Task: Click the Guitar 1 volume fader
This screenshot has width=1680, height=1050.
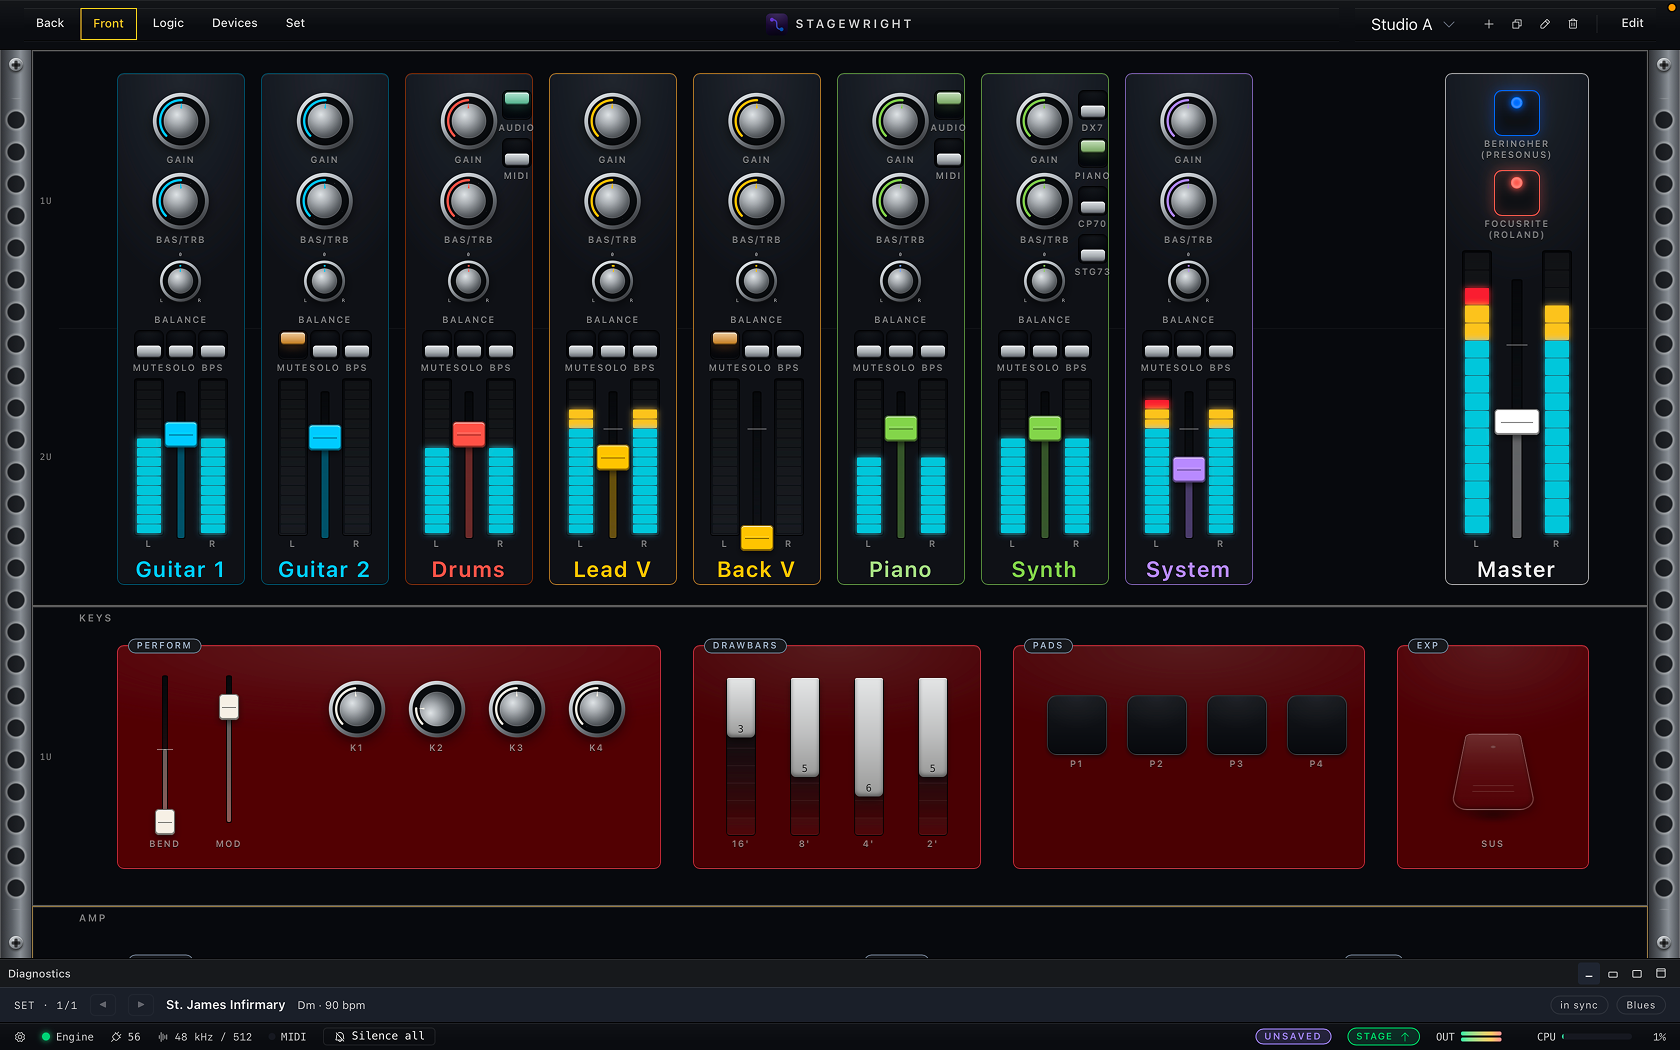Action: click(x=180, y=434)
